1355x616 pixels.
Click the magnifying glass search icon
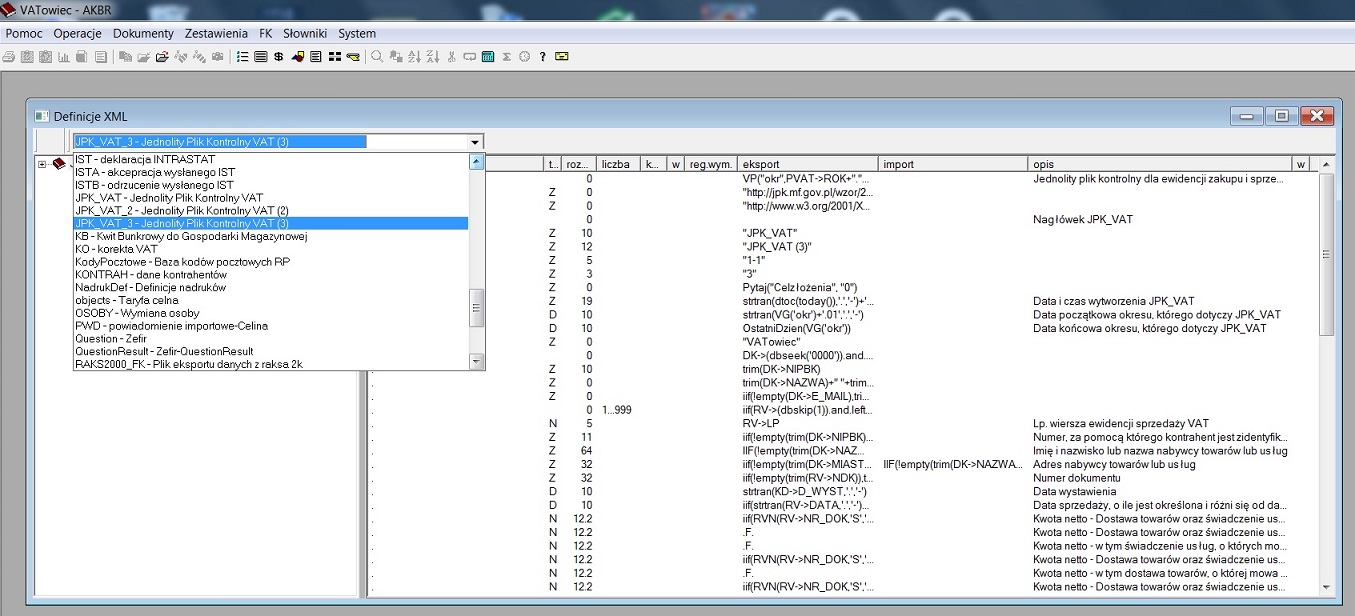(x=378, y=57)
